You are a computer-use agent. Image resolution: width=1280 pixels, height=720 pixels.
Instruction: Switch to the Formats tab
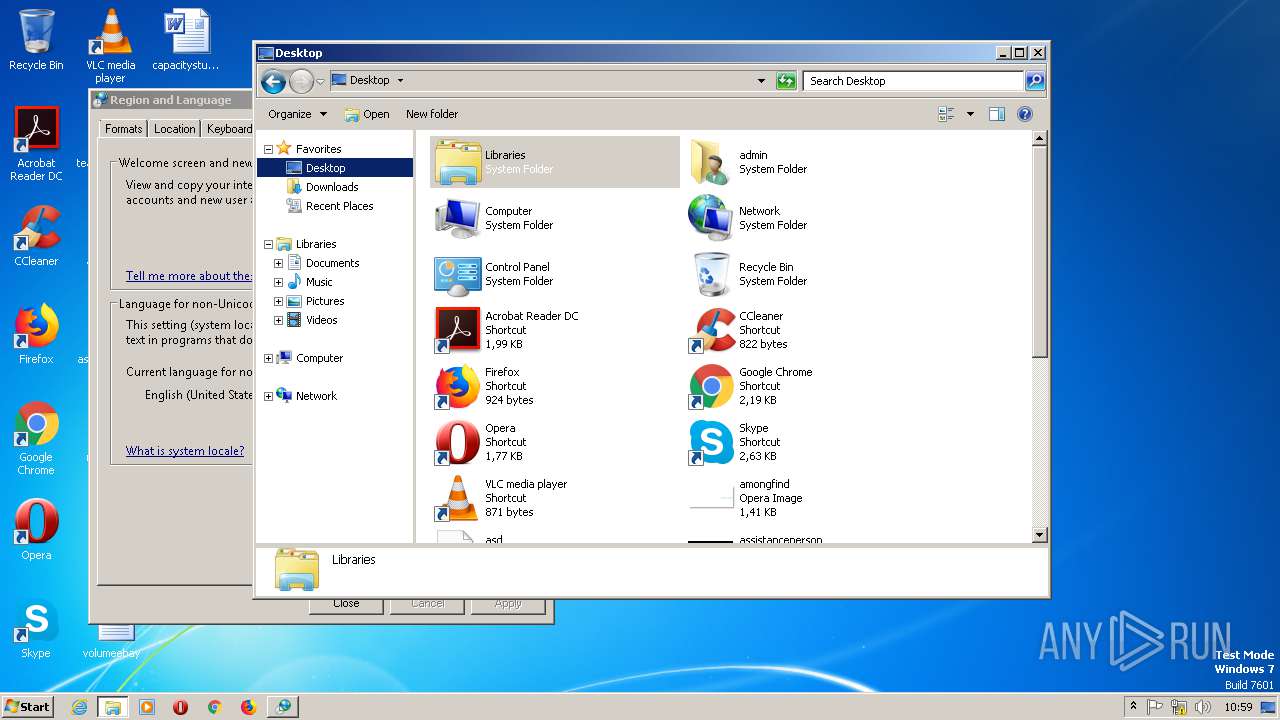coord(124,129)
